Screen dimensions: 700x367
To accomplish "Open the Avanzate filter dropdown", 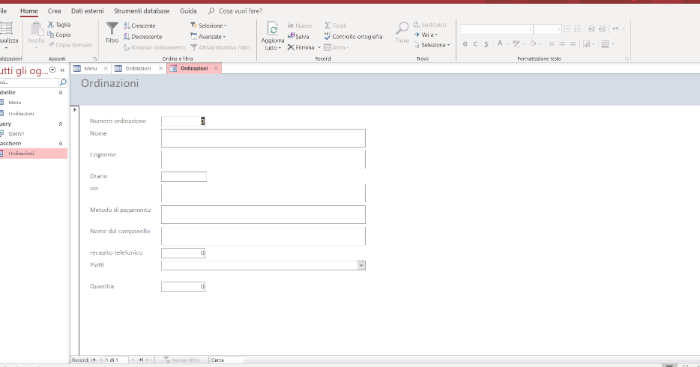I will 208,36.
